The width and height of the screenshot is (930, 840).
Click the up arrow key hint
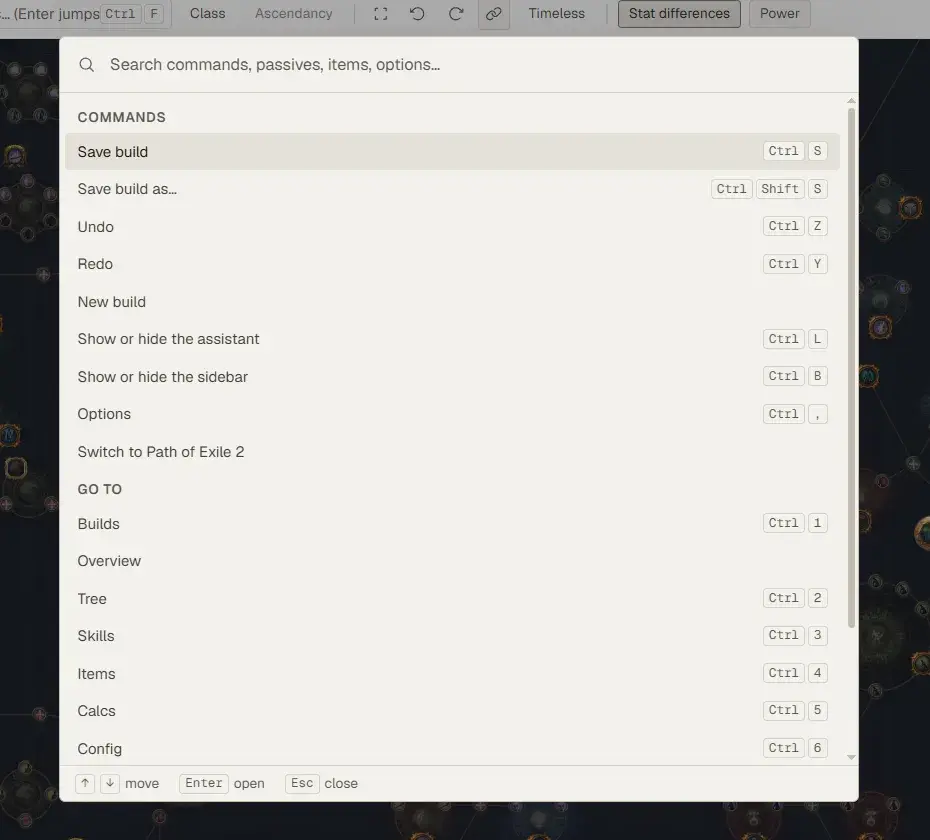pos(85,784)
